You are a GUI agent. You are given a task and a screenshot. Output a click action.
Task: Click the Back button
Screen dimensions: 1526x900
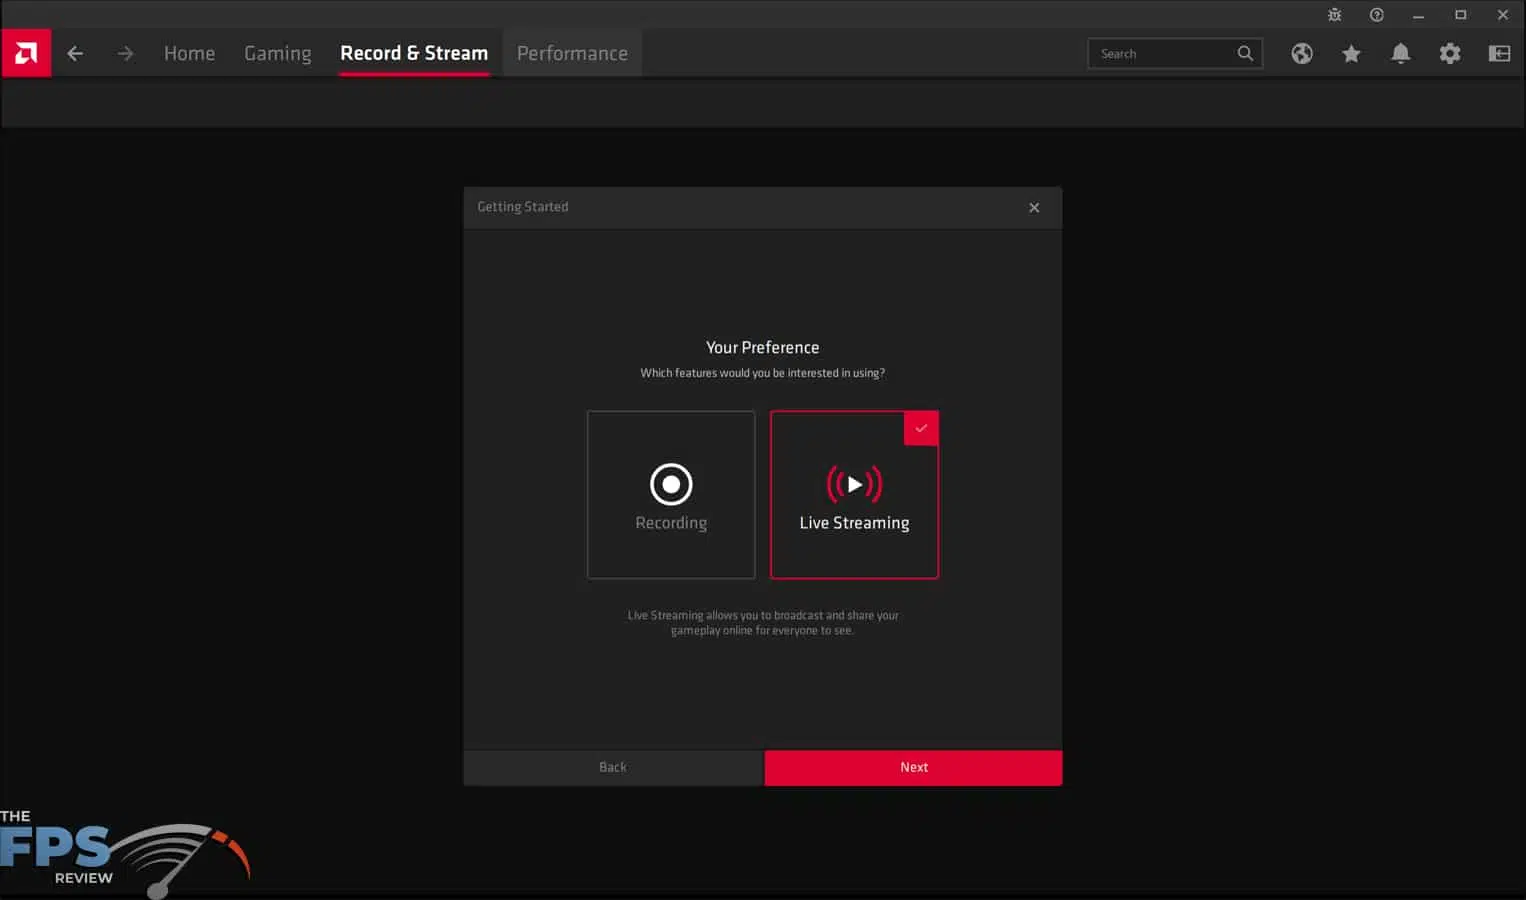[613, 767]
